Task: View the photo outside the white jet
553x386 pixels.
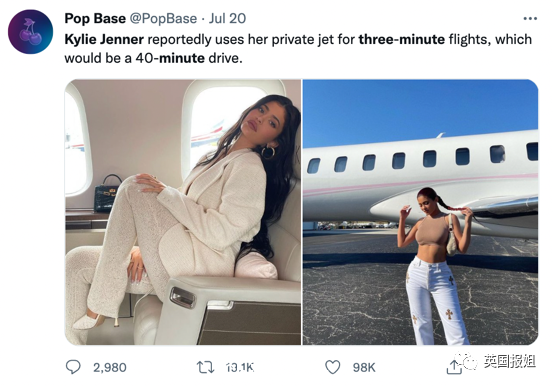Action: tap(420, 212)
